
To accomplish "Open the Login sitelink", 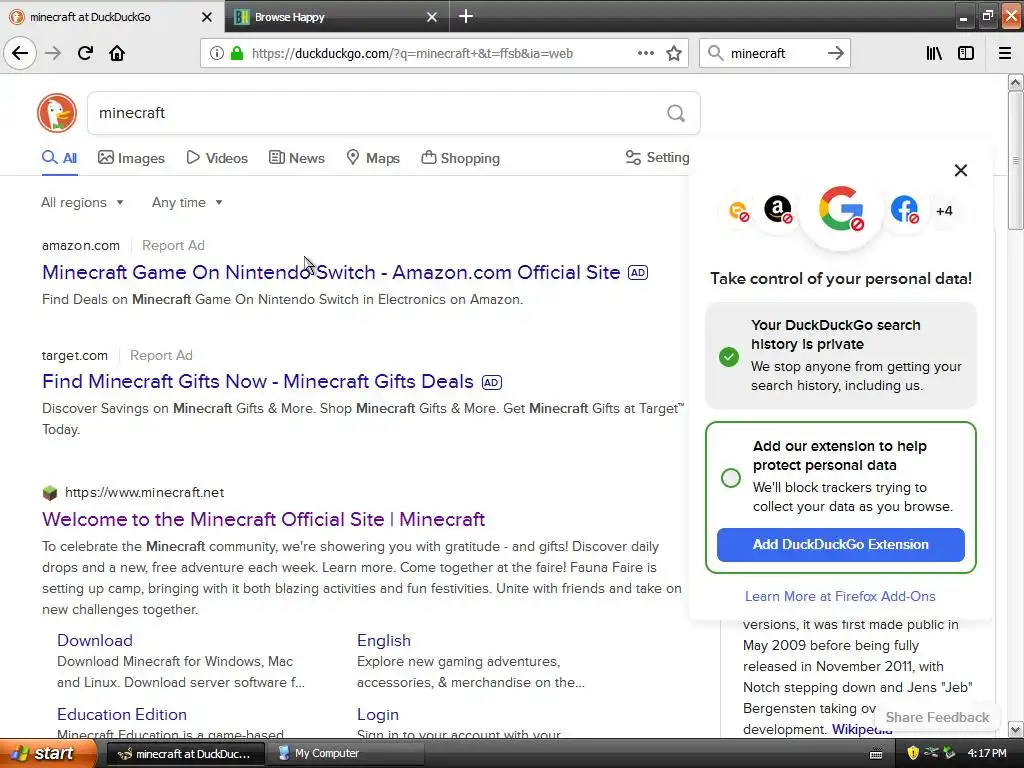I will point(377,714).
